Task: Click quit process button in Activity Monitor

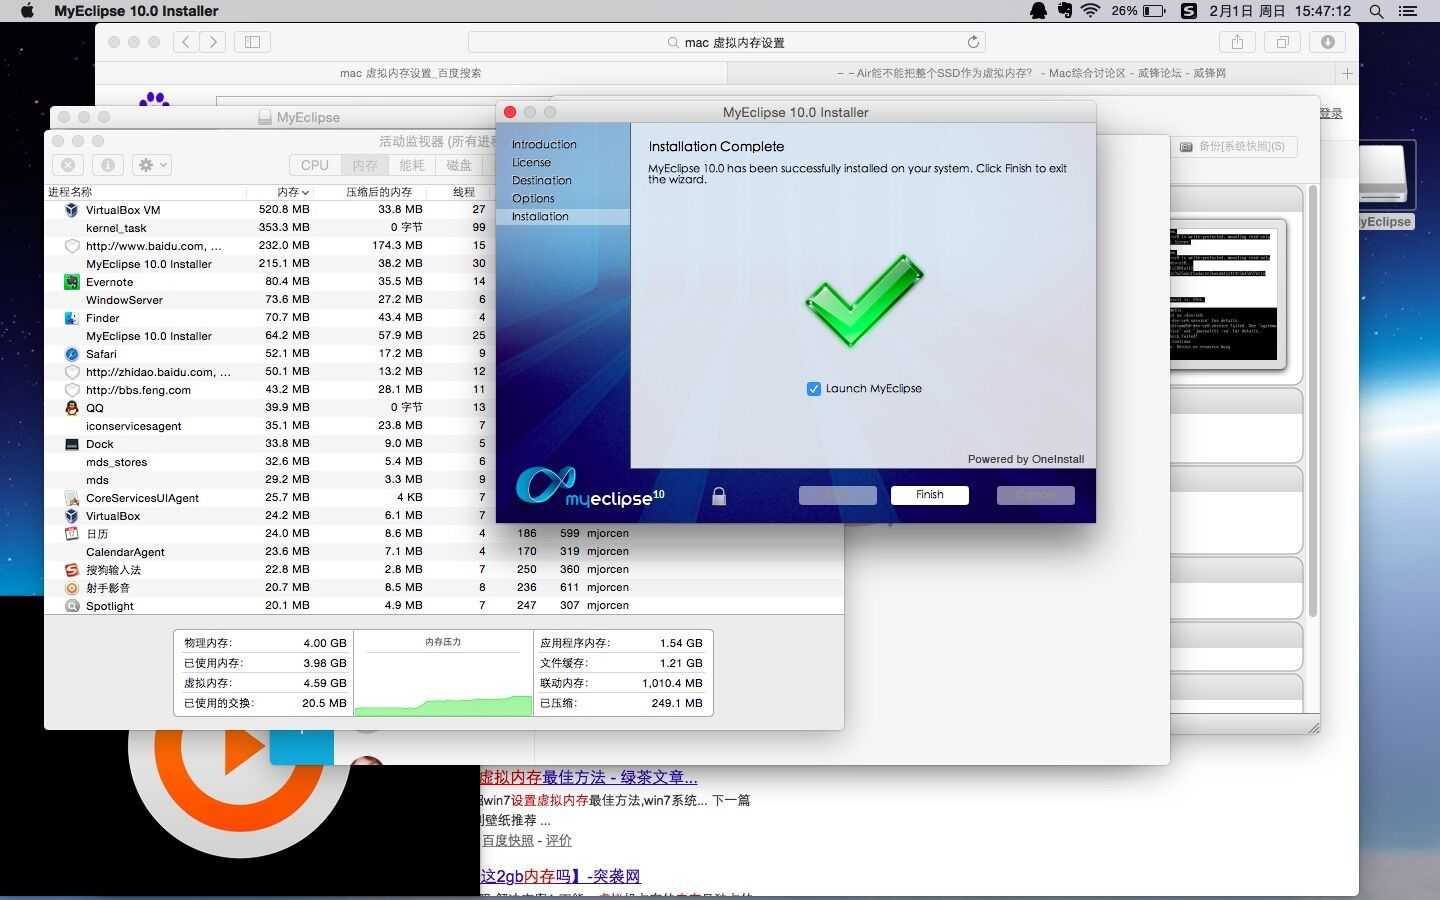Action: [x=68, y=165]
